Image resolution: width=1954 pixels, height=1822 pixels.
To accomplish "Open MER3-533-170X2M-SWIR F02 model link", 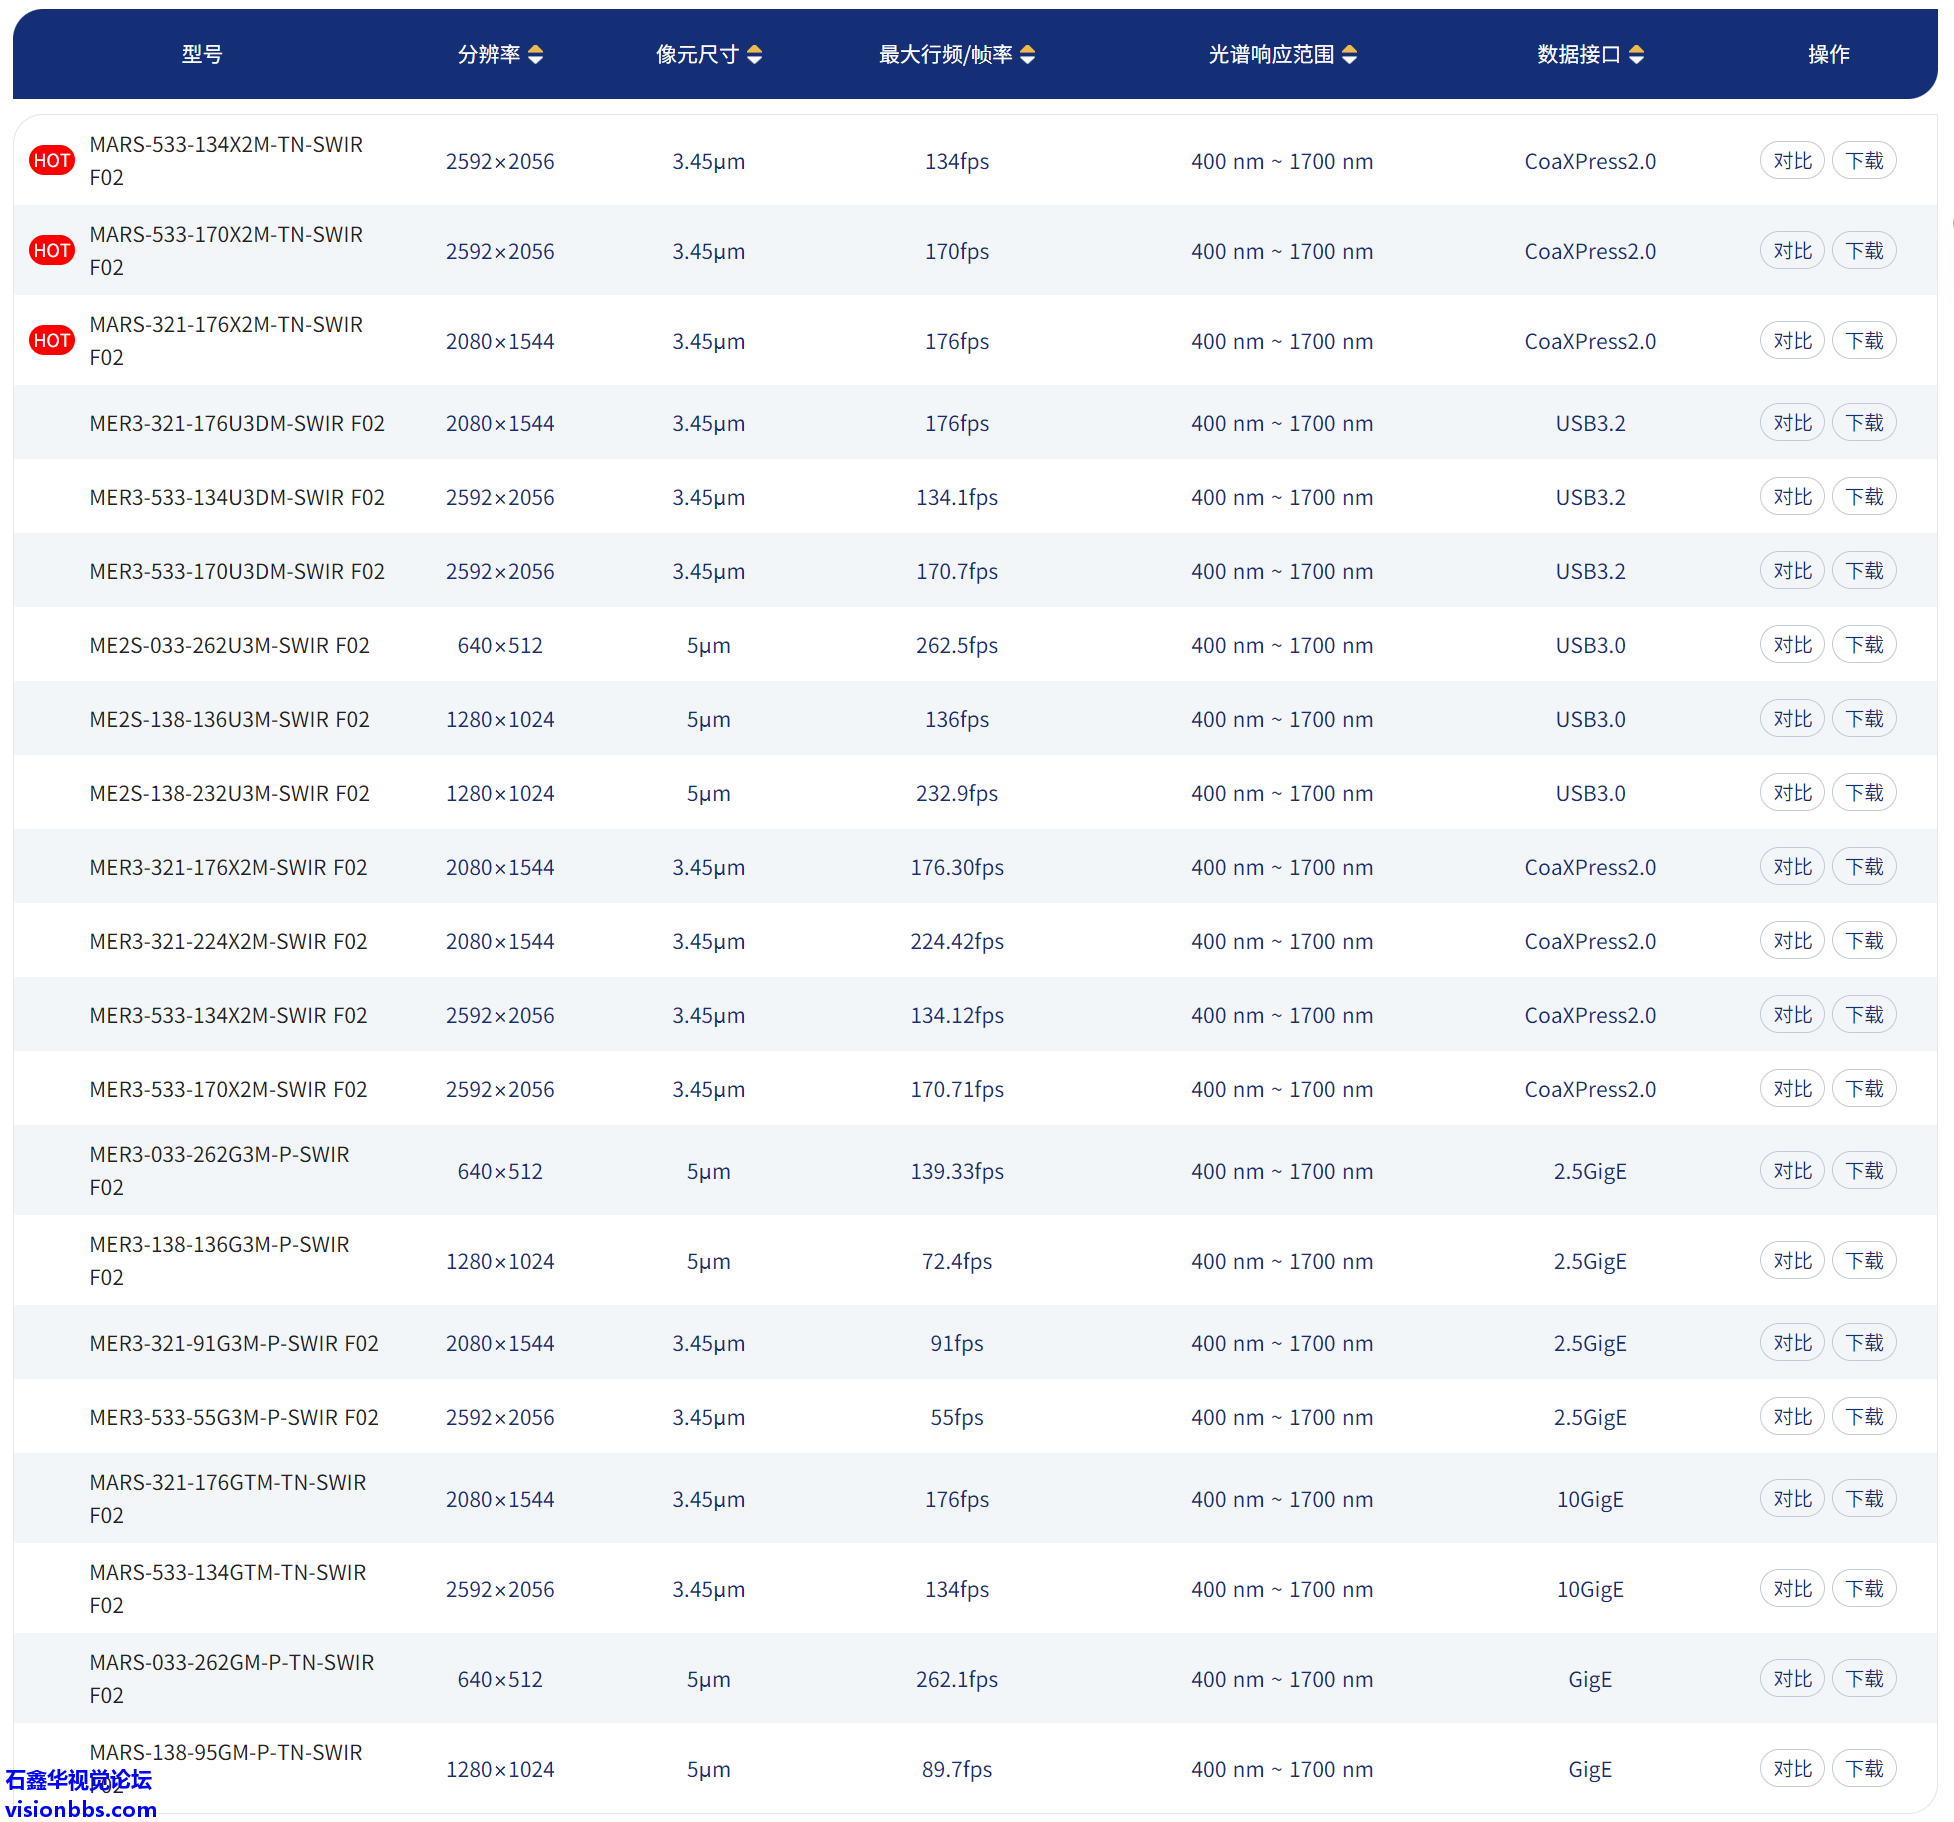I will [x=228, y=1089].
